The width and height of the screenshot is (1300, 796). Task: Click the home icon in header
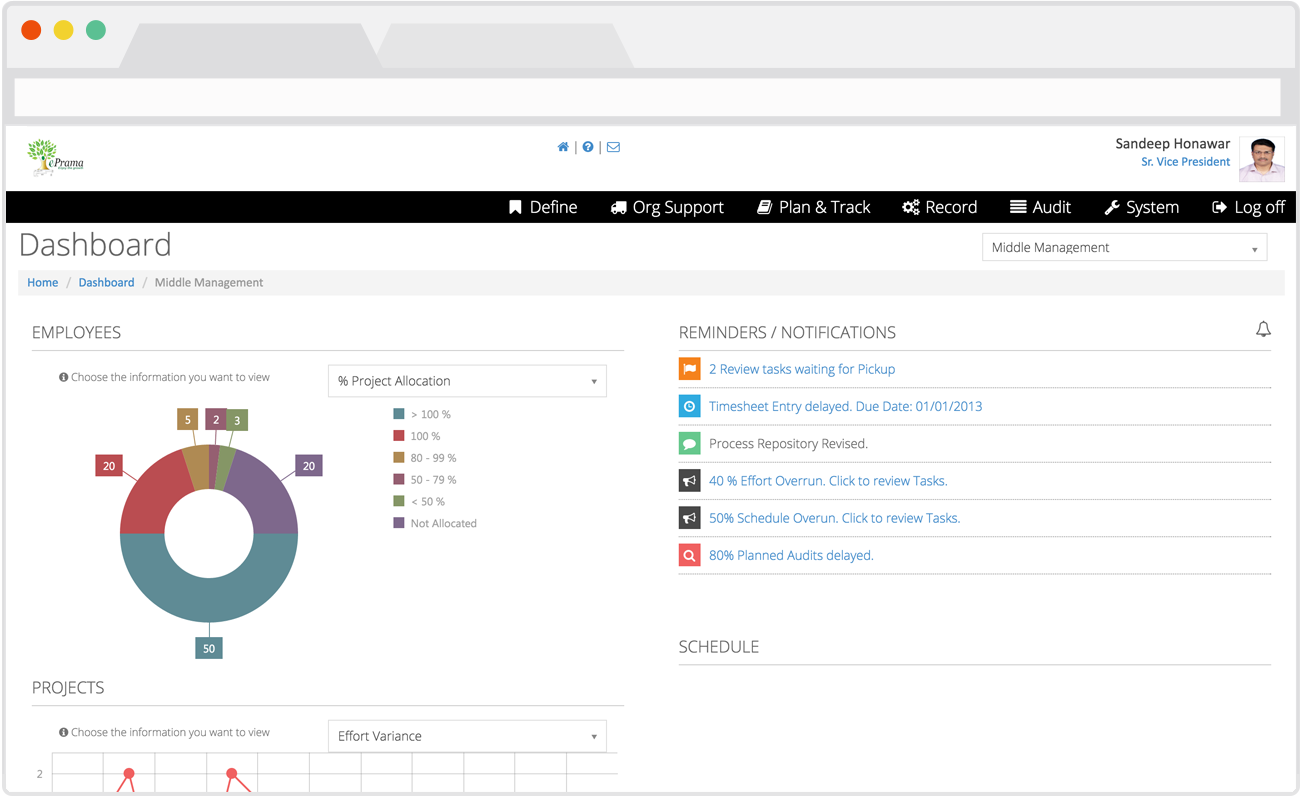563,147
